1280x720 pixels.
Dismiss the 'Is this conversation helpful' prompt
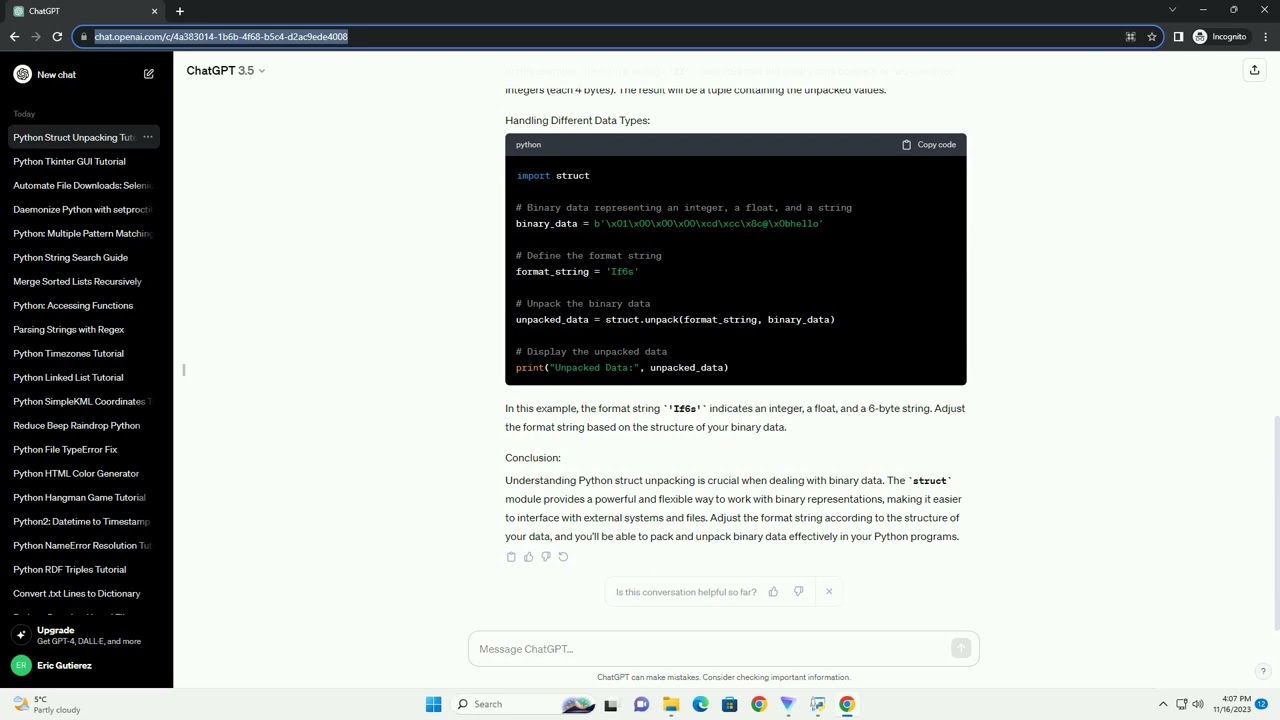point(829,592)
